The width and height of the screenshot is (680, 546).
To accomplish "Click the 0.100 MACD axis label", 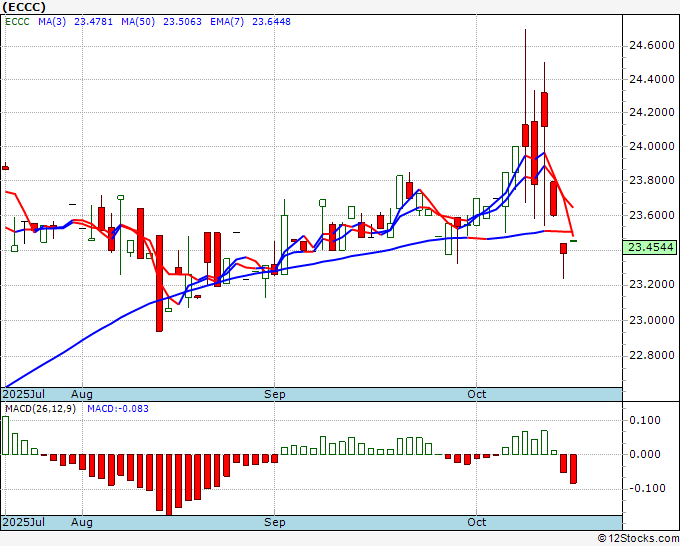I will click(x=646, y=420).
